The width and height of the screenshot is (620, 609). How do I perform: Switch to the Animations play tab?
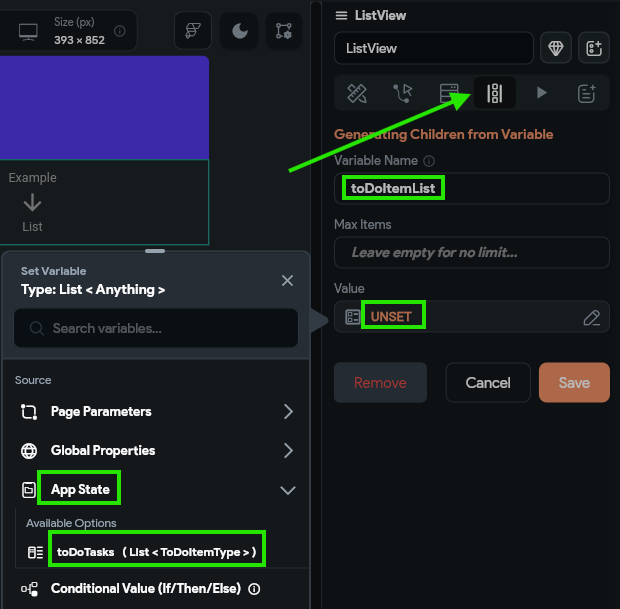click(541, 93)
